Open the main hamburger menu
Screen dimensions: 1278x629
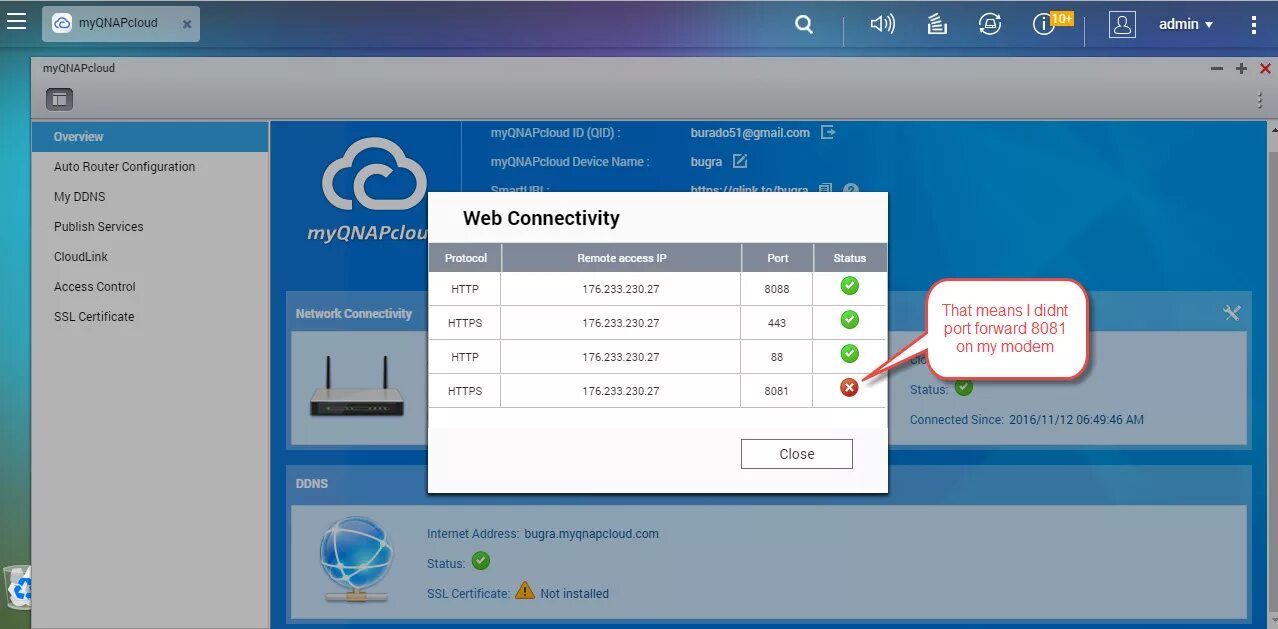pos(16,22)
